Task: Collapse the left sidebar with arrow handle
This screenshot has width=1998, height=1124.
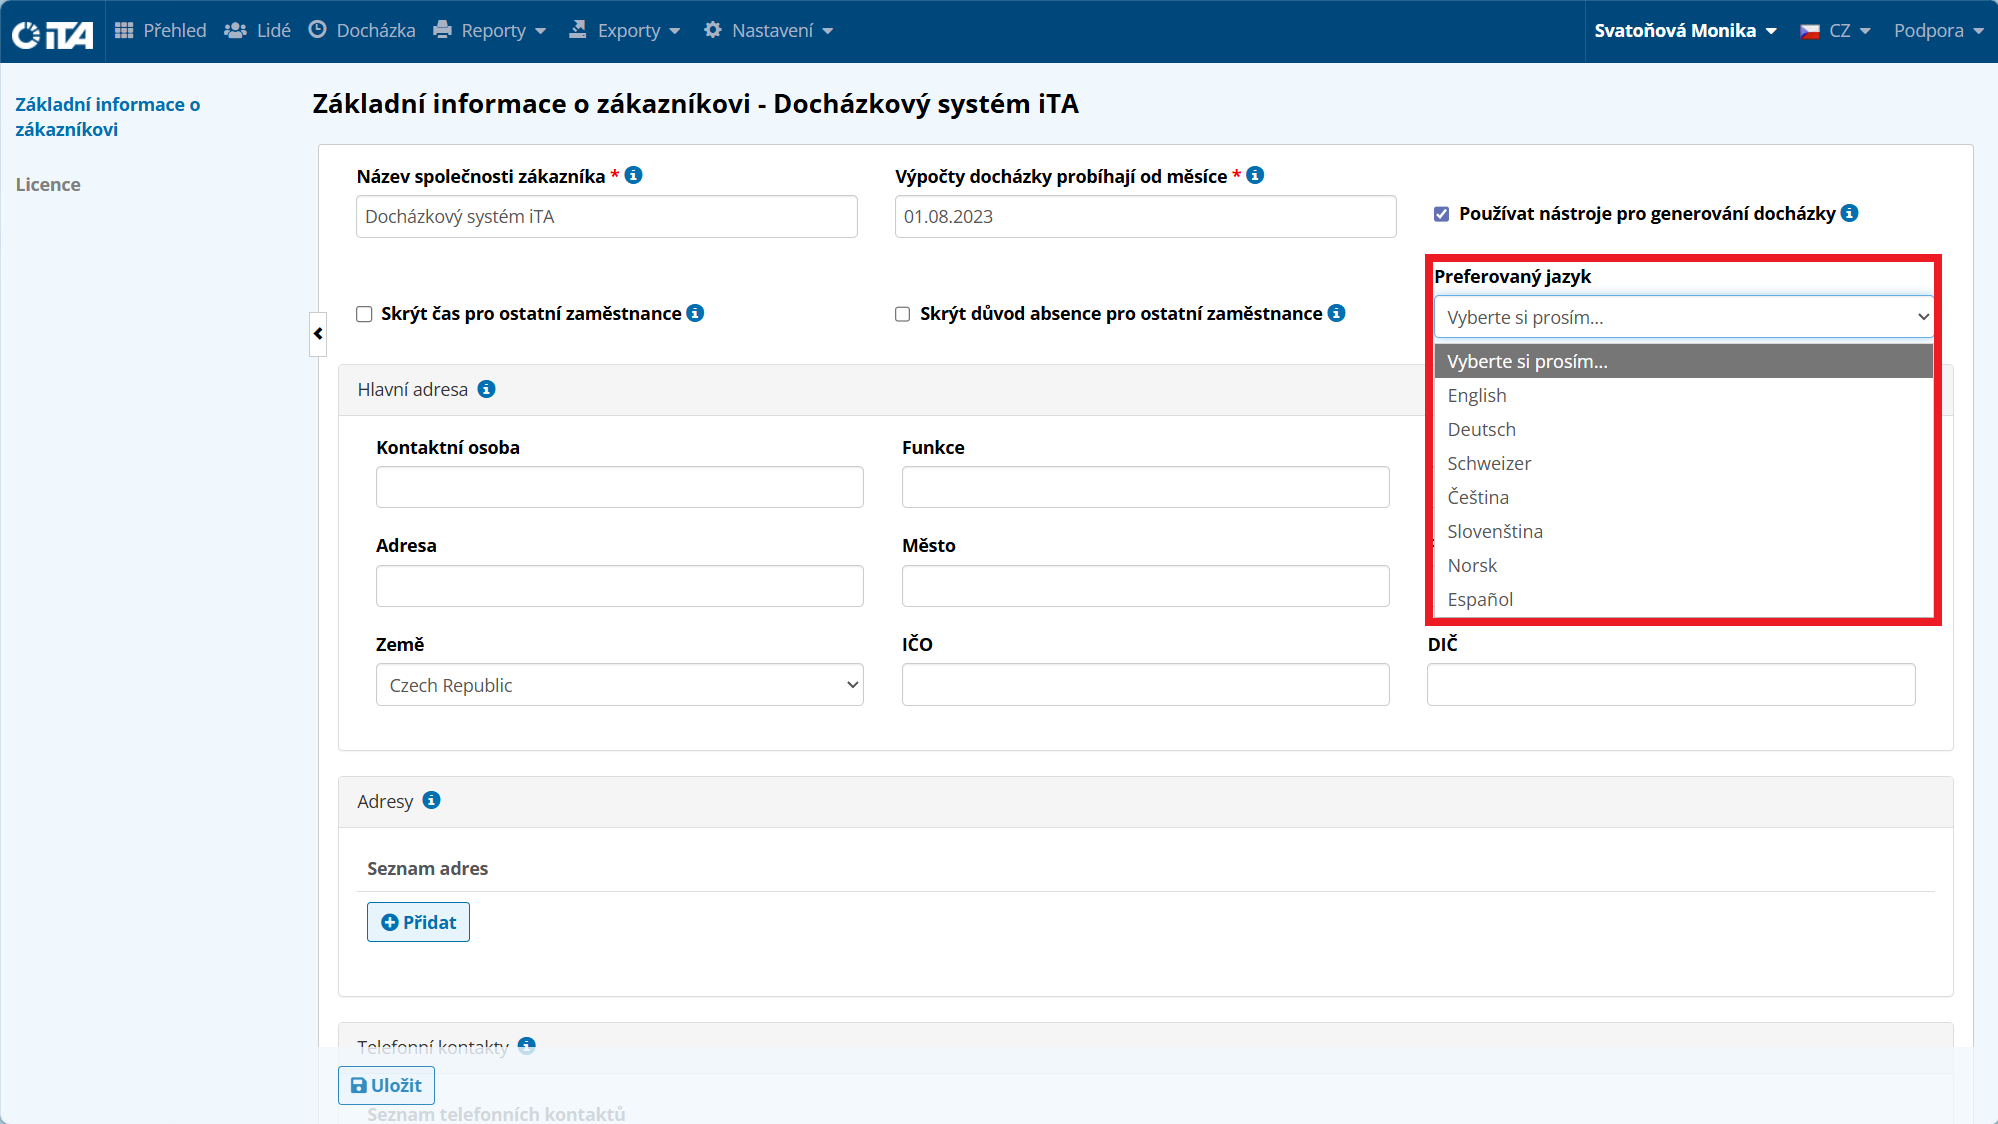Action: coord(318,334)
